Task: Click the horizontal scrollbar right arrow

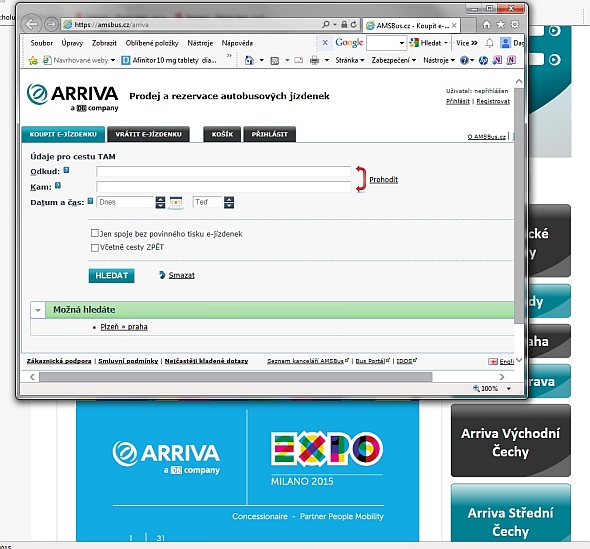Action: 502,377
